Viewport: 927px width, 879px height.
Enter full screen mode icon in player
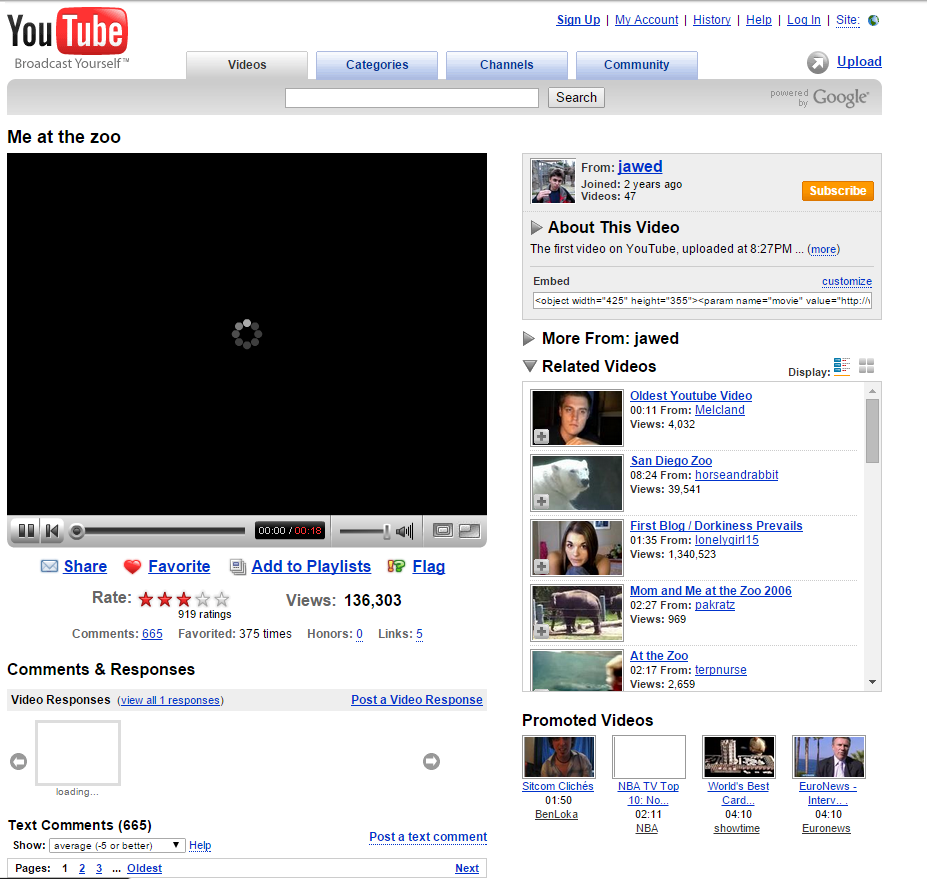pyautogui.click(x=469, y=530)
